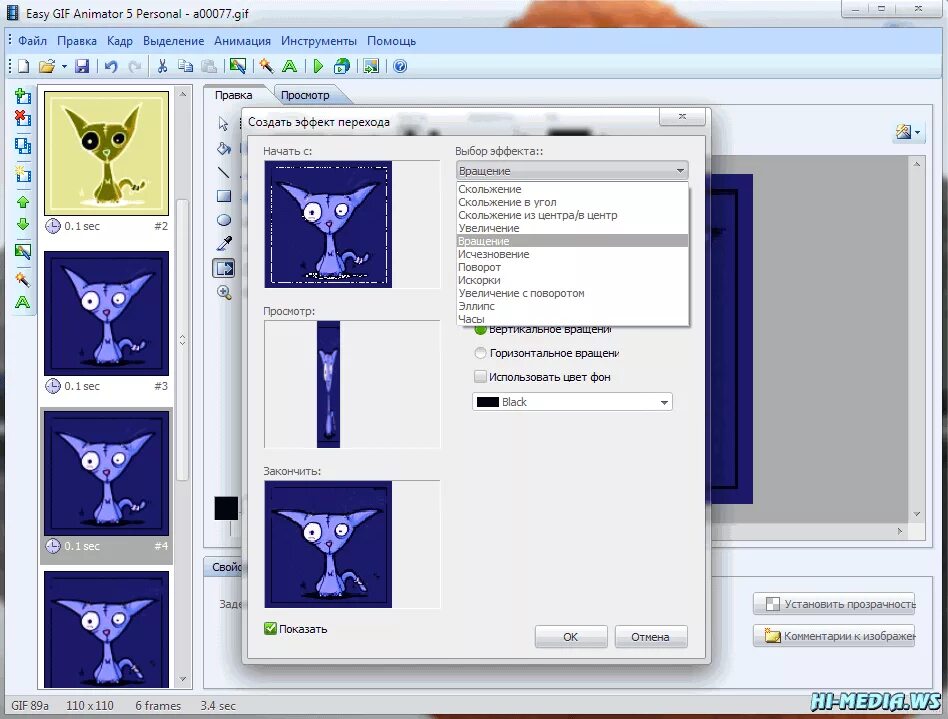Image resolution: width=948 pixels, height=719 pixels.
Task: Click the Redo arrow icon
Action: (135, 67)
